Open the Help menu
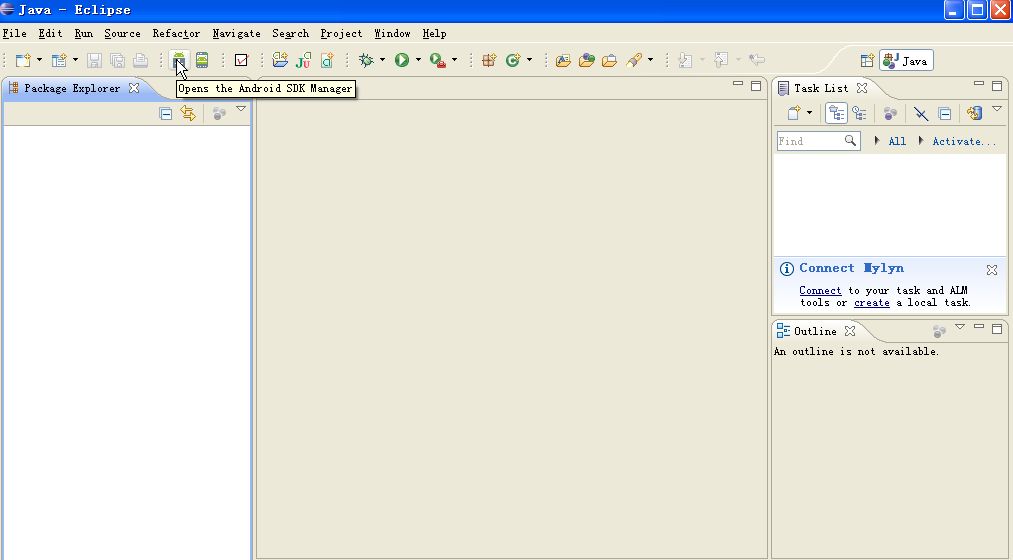 (434, 34)
